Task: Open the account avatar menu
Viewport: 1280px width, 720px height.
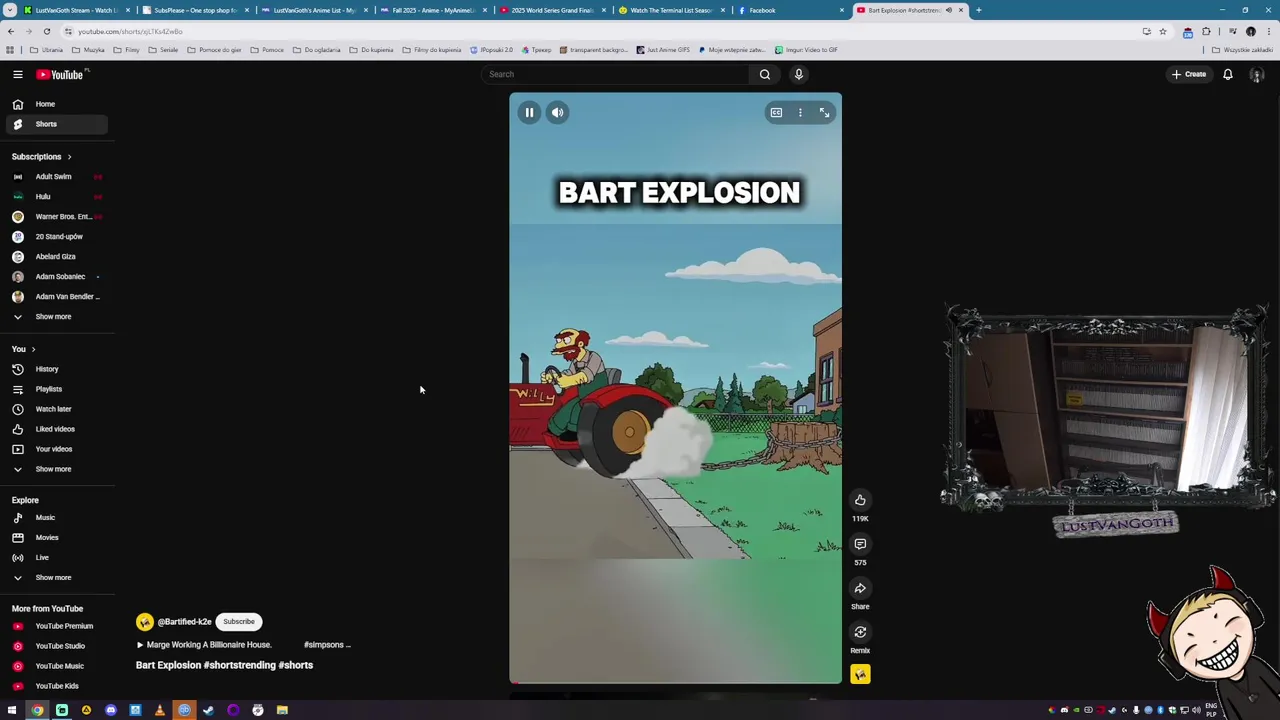Action: pyautogui.click(x=1257, y=75)
